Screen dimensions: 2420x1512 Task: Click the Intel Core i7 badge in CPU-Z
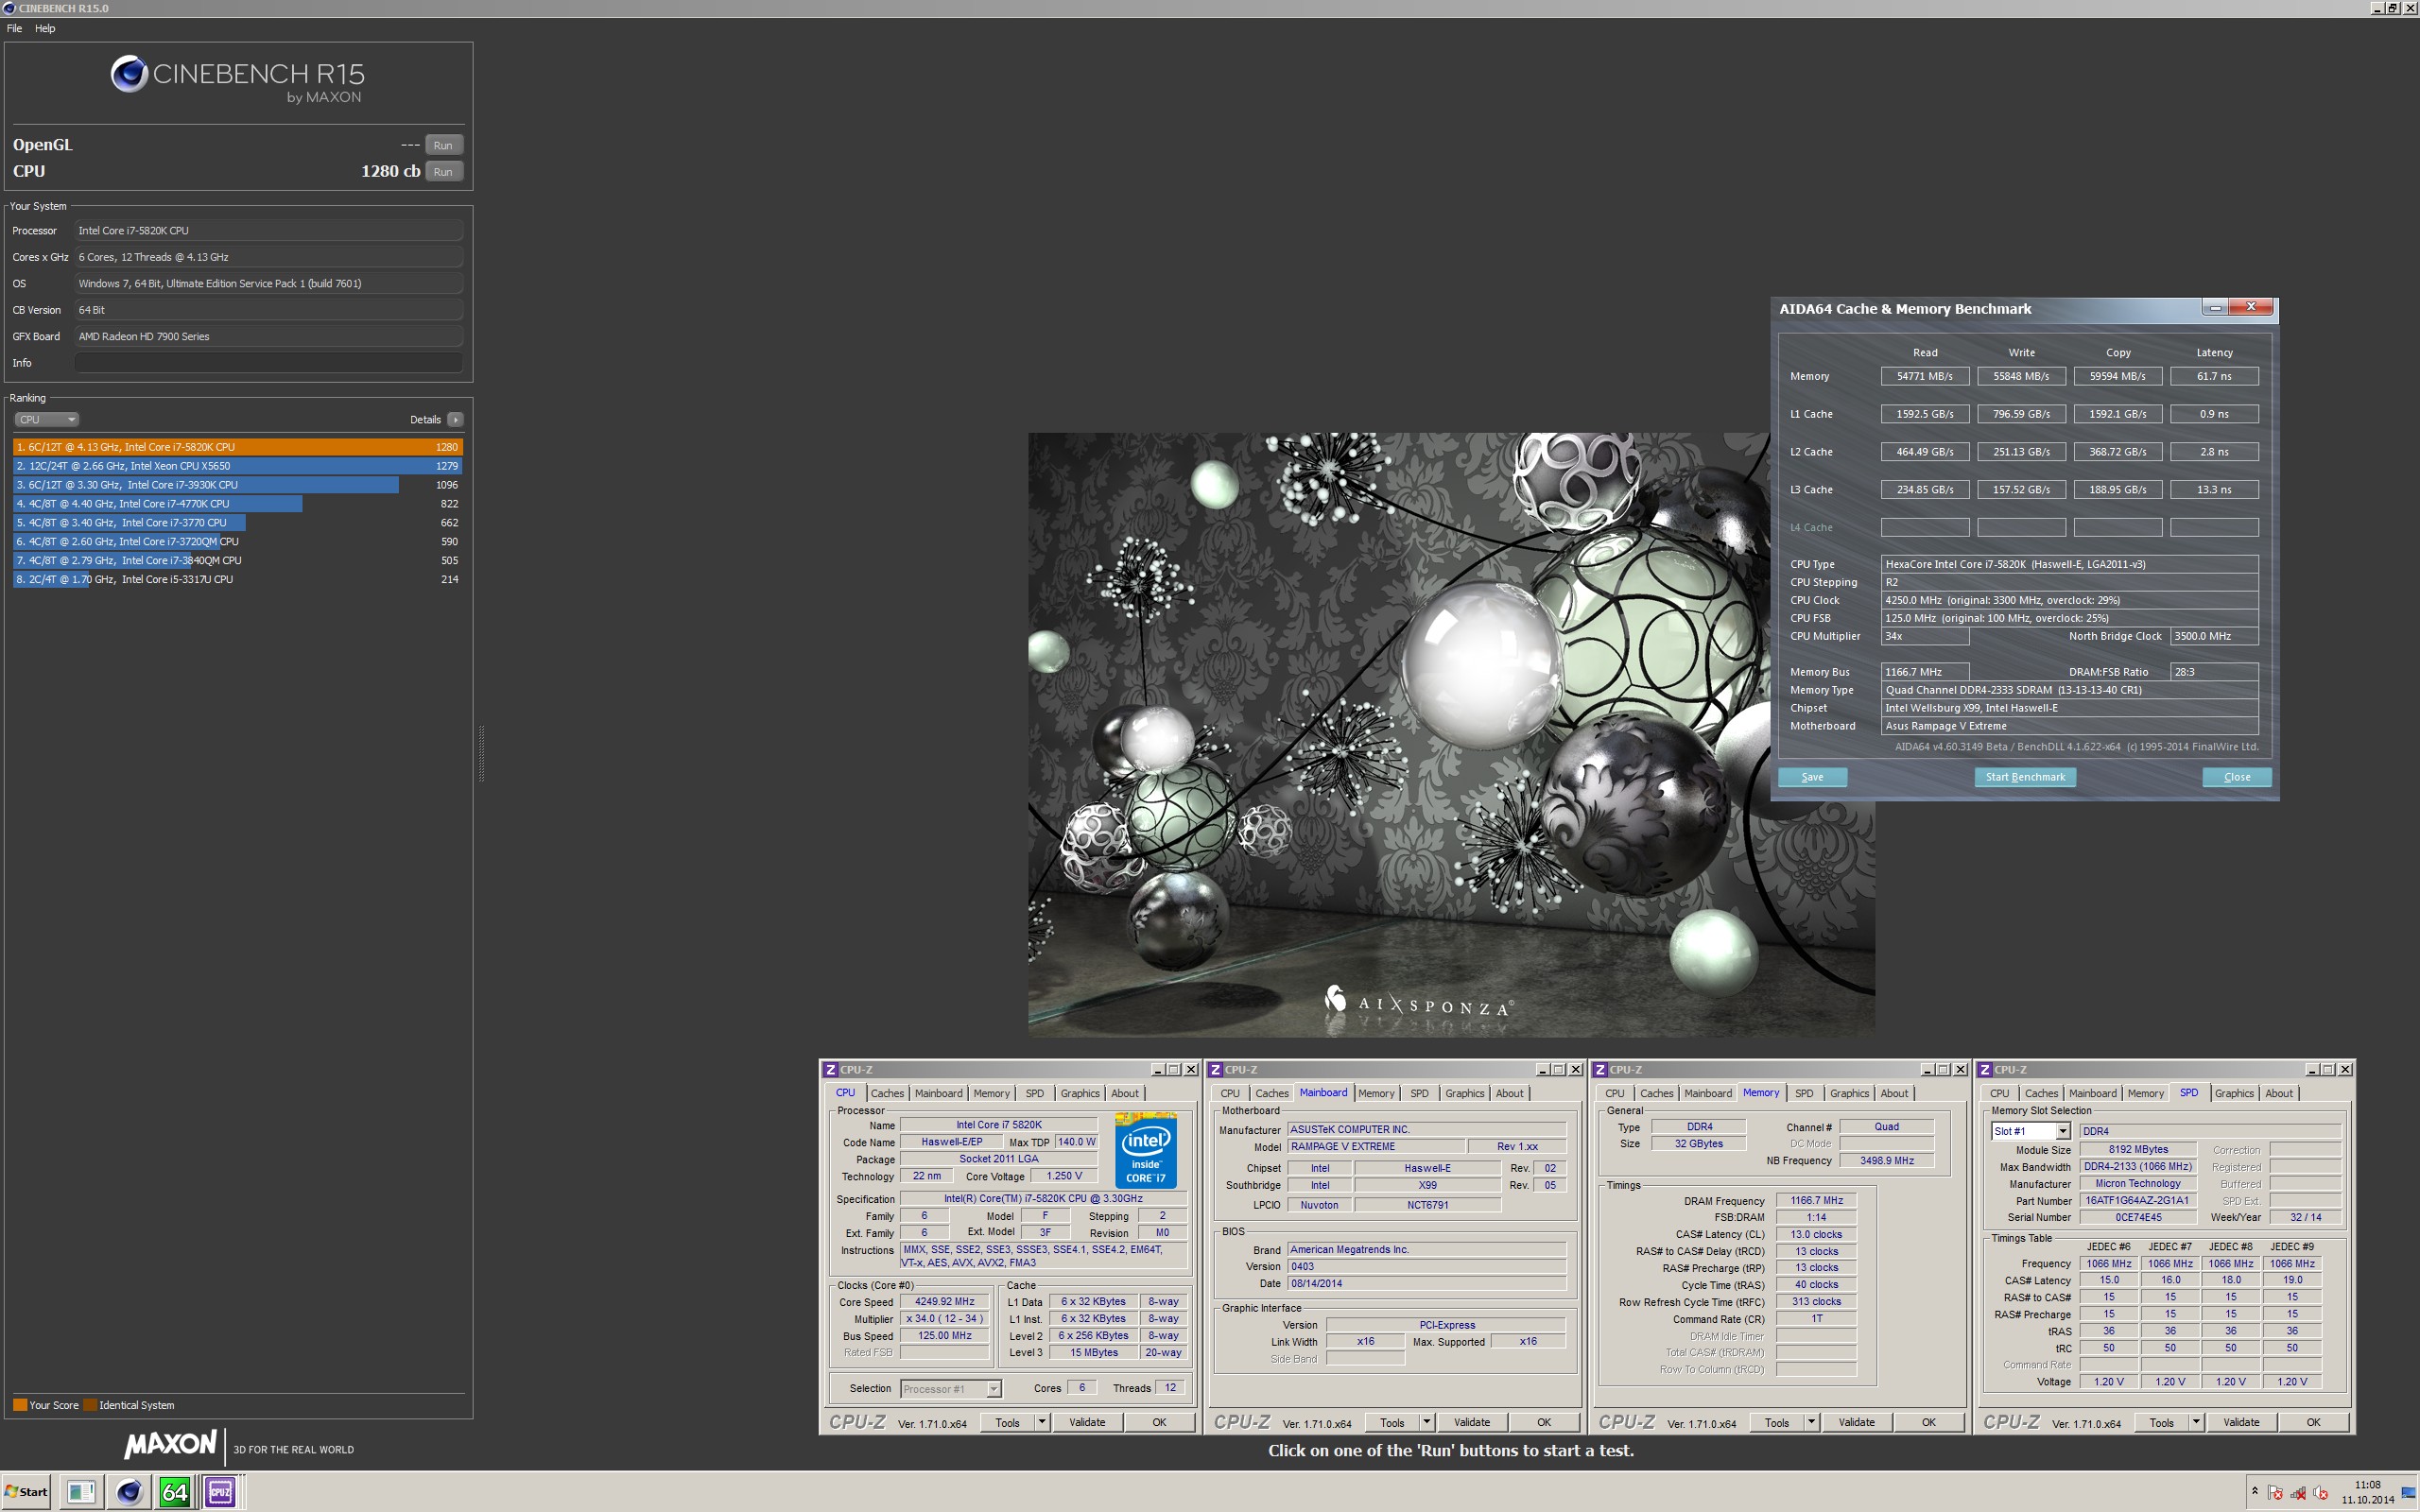[1145, 1150]
